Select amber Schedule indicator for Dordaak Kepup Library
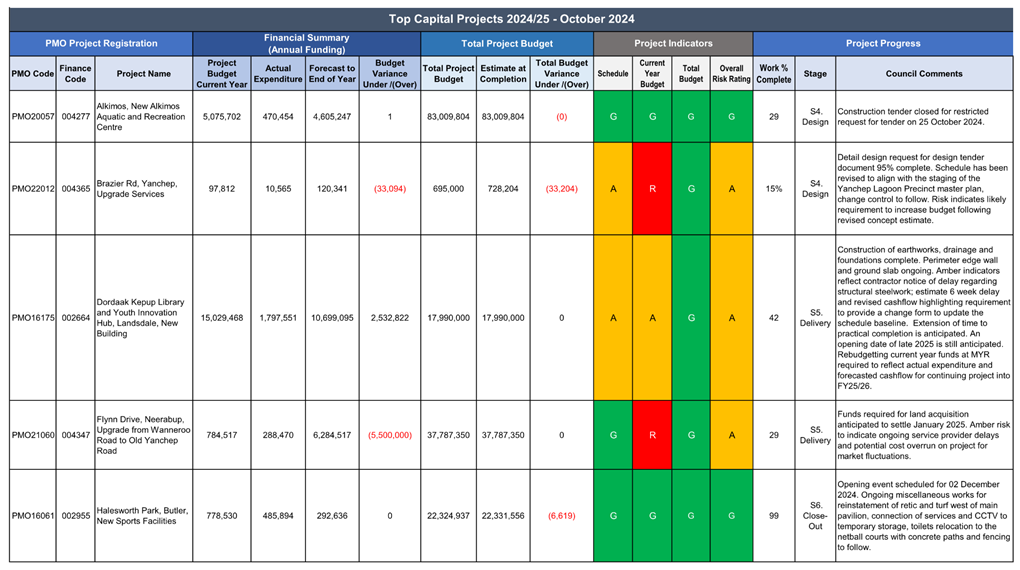The width and height of the screenshot is (1020, 570). (x=613, y=318)
